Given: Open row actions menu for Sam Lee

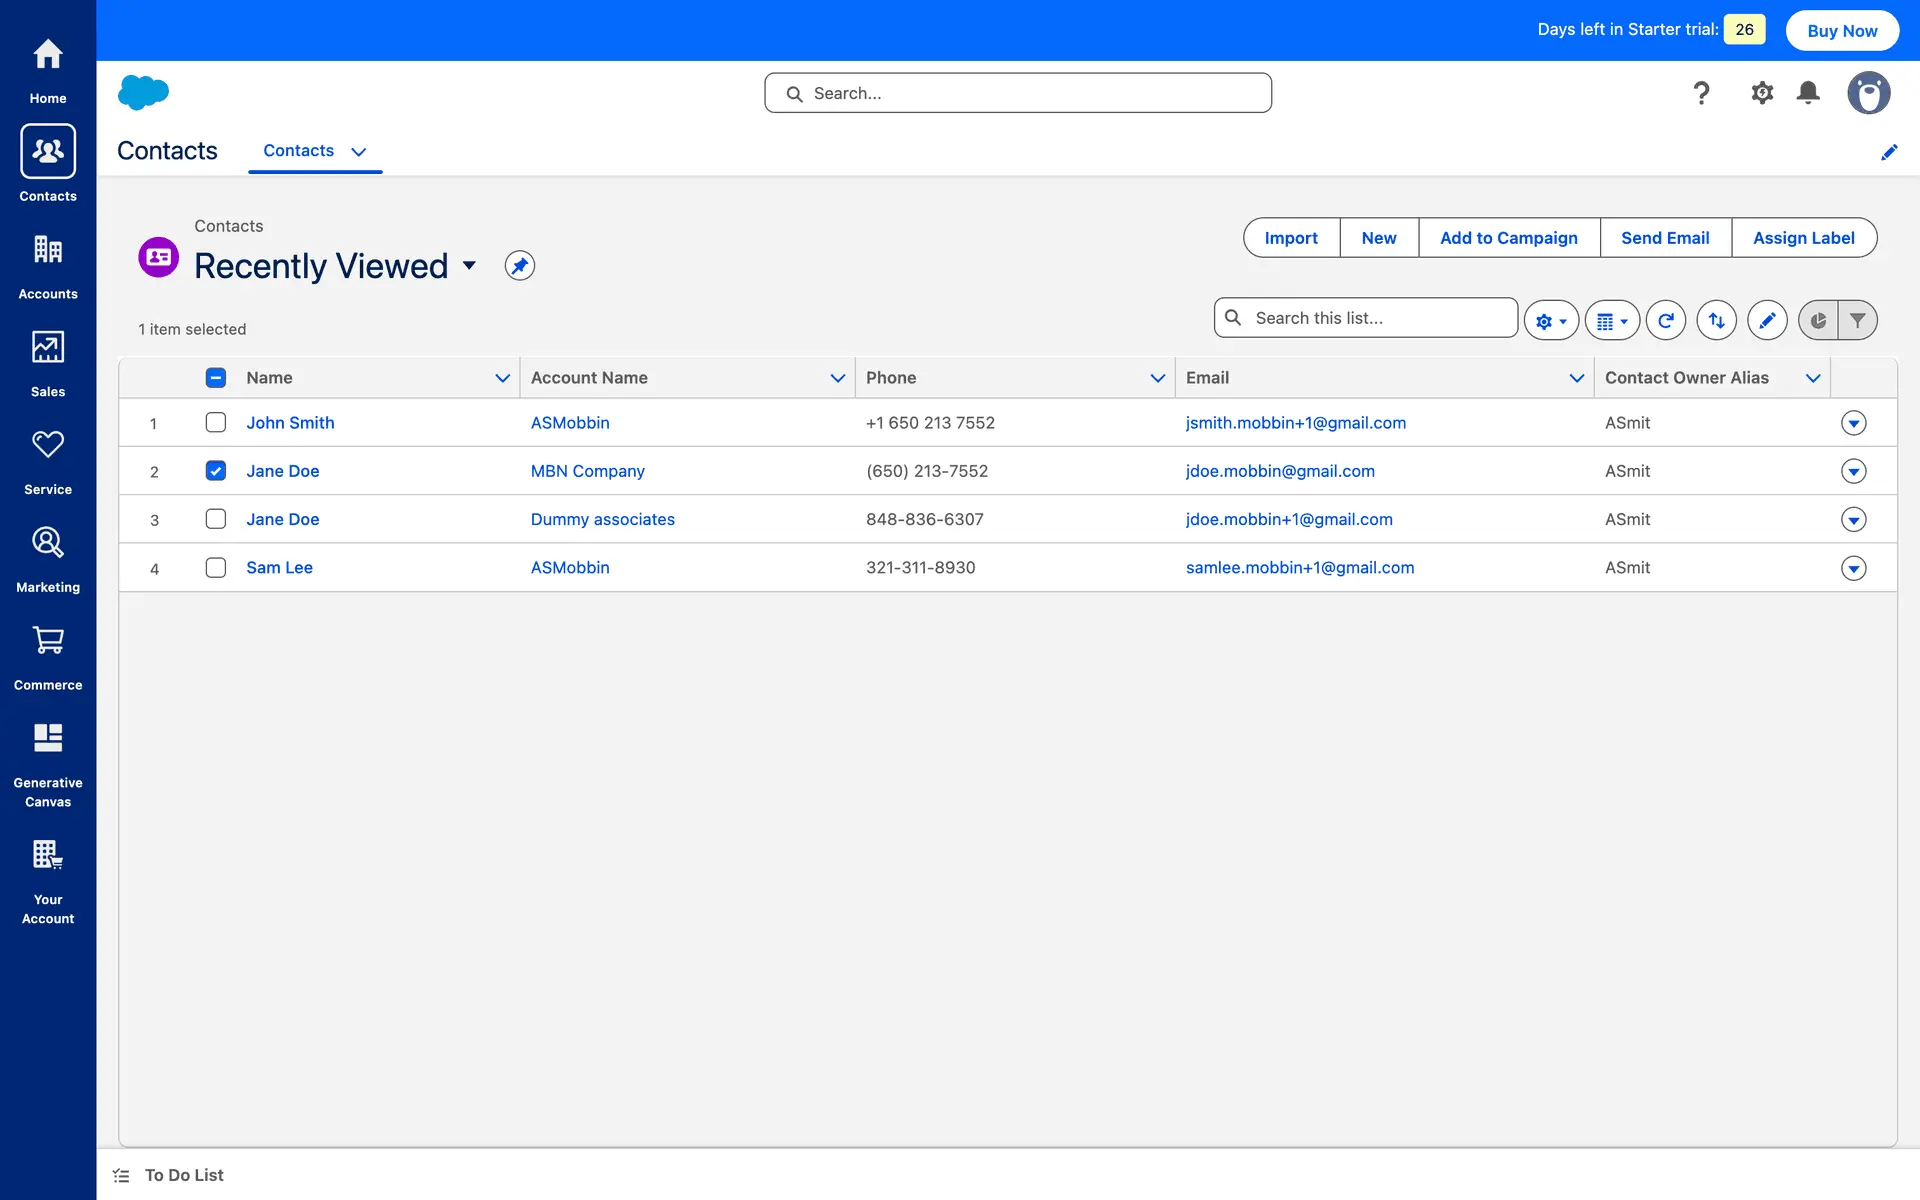Looking at the screenshot, I should coord(1853,568).
